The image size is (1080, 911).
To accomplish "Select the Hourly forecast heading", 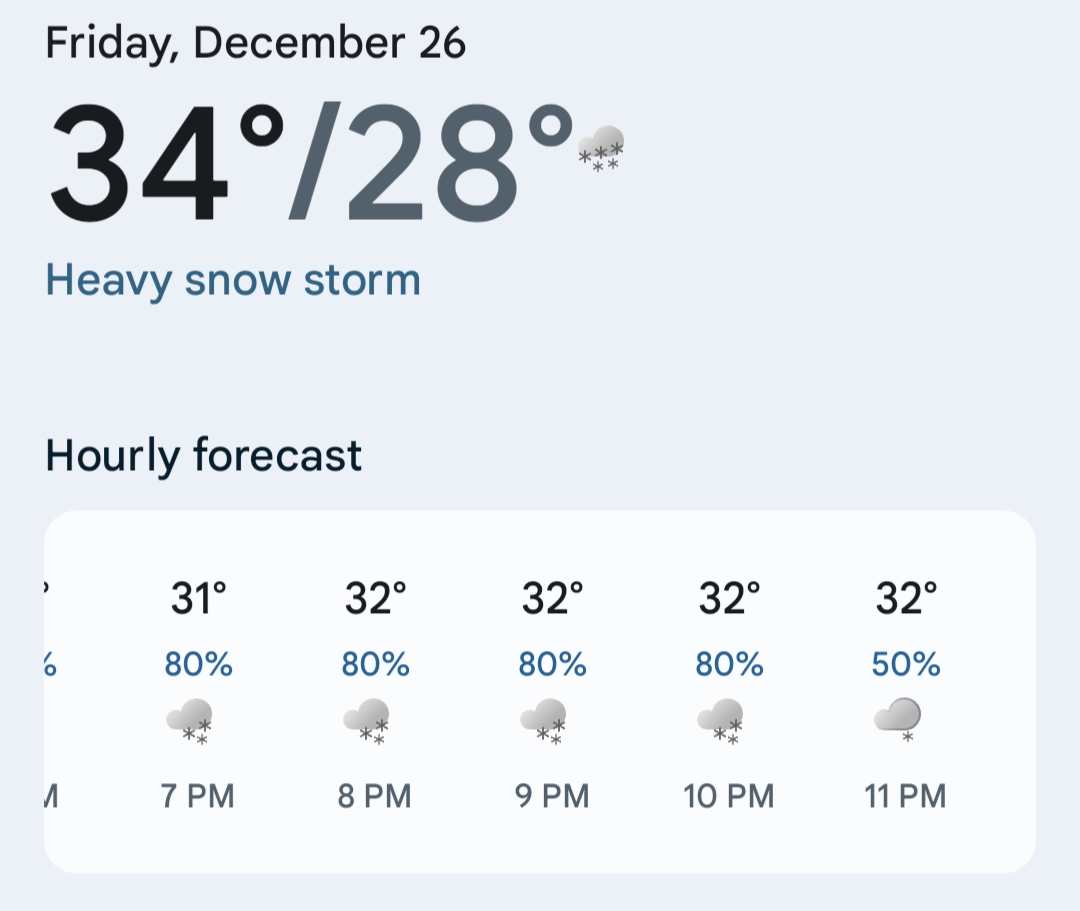I will point(204,456).
